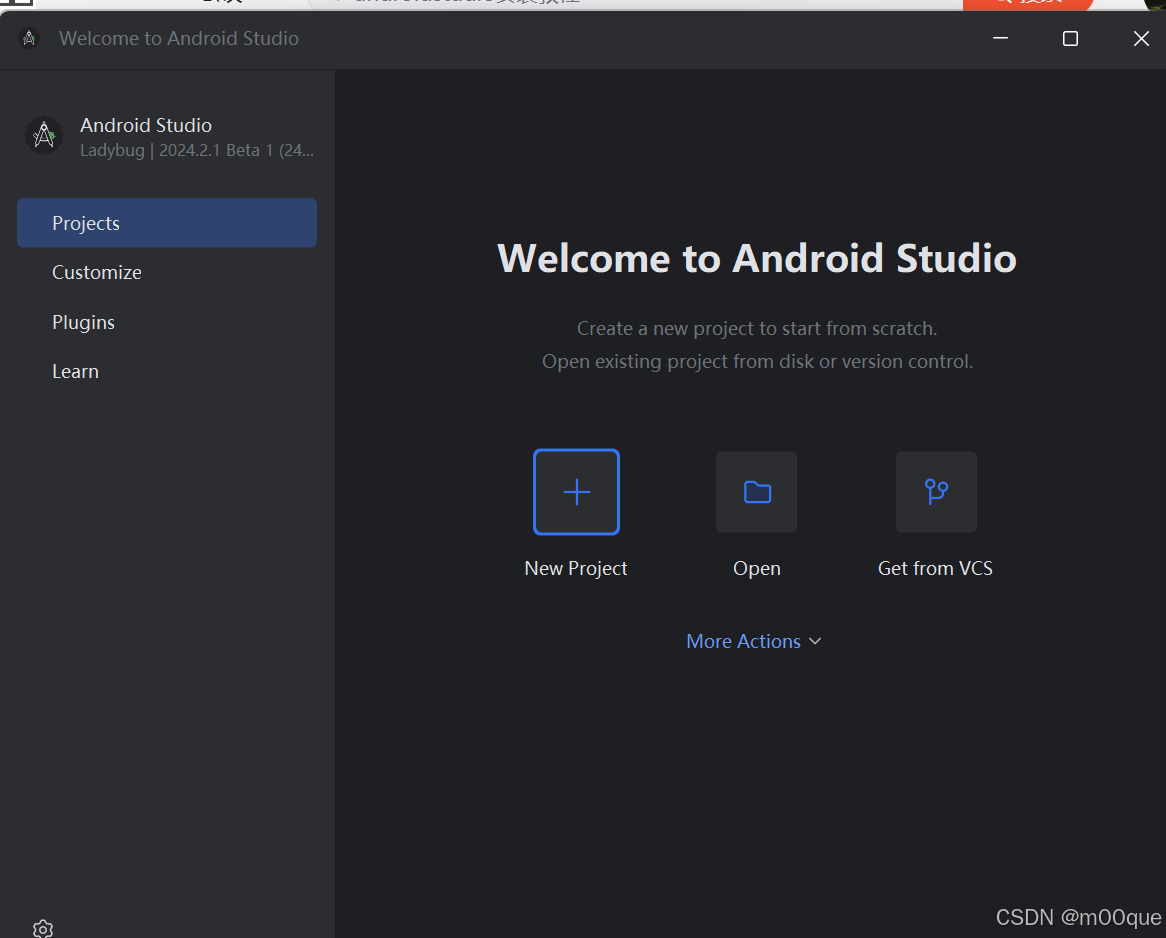Click the red search button at the top
The image size is (1166, 938).
coord(1028,5)
